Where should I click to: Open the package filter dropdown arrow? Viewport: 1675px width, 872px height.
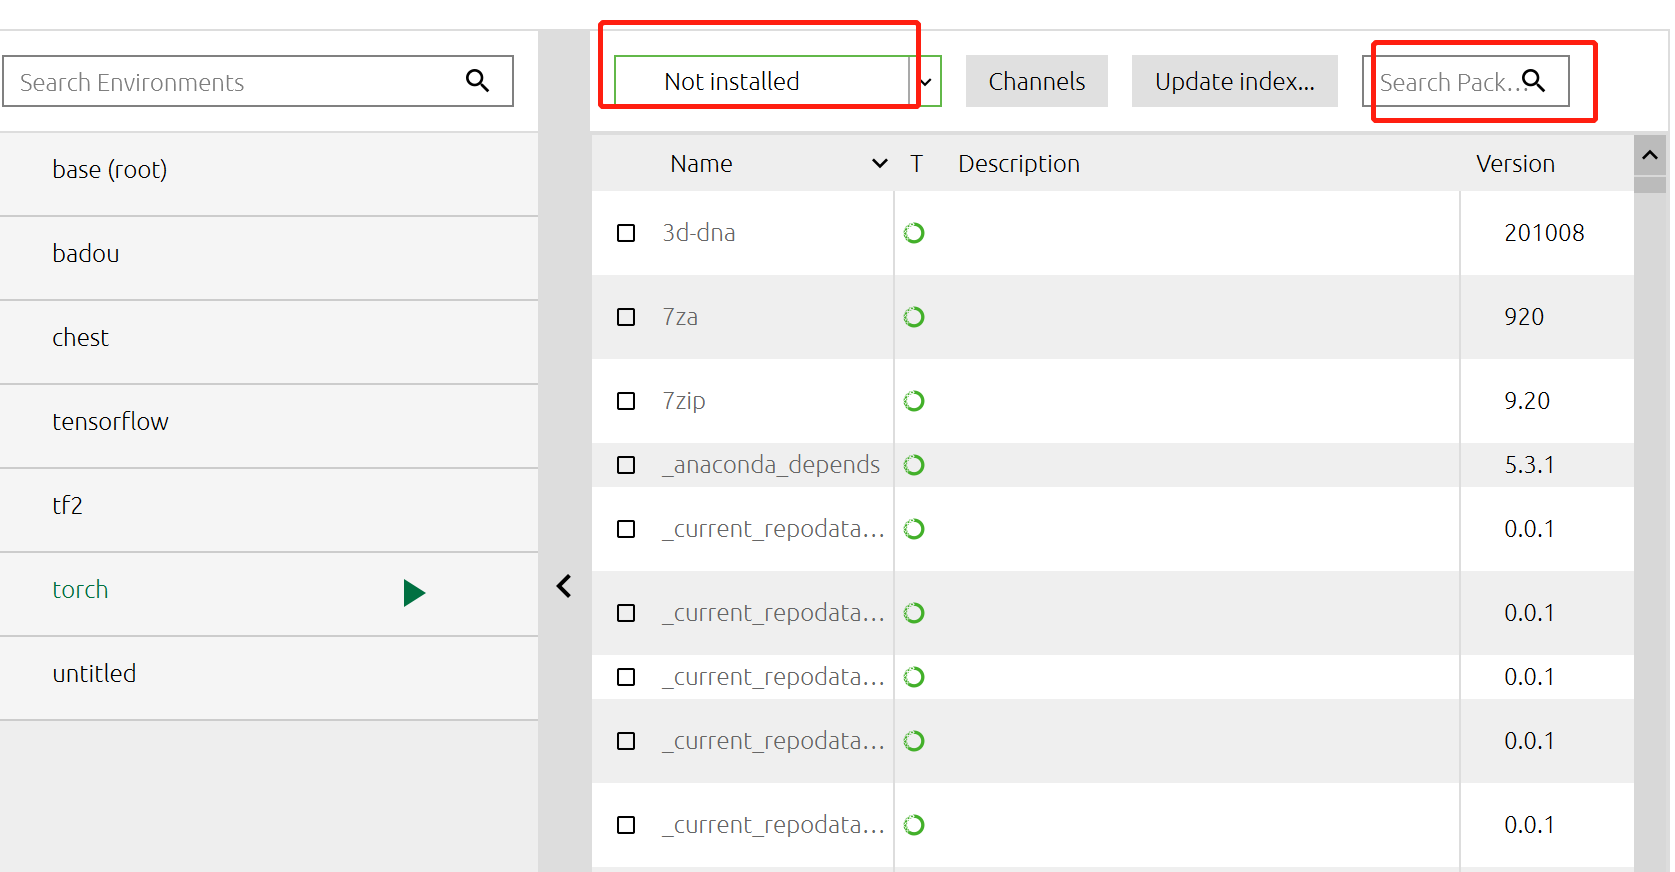[x=926, y=82]
